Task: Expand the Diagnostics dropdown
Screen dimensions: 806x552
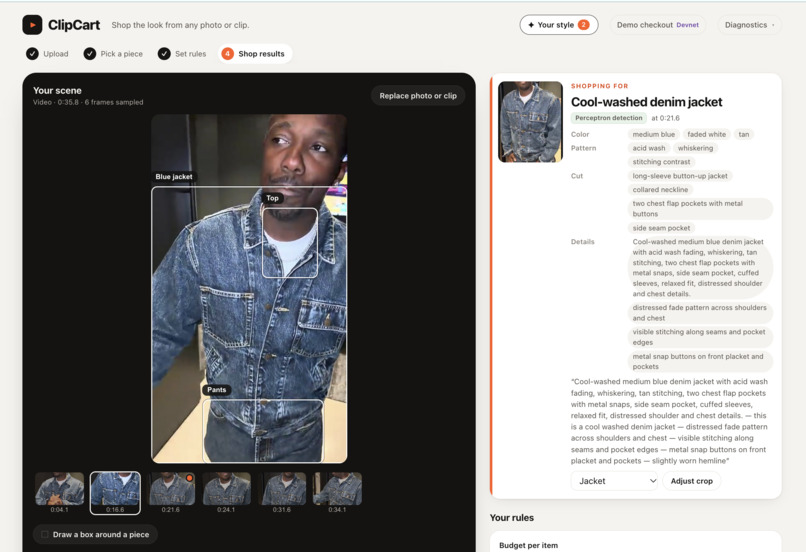Action: coord(749,25)
